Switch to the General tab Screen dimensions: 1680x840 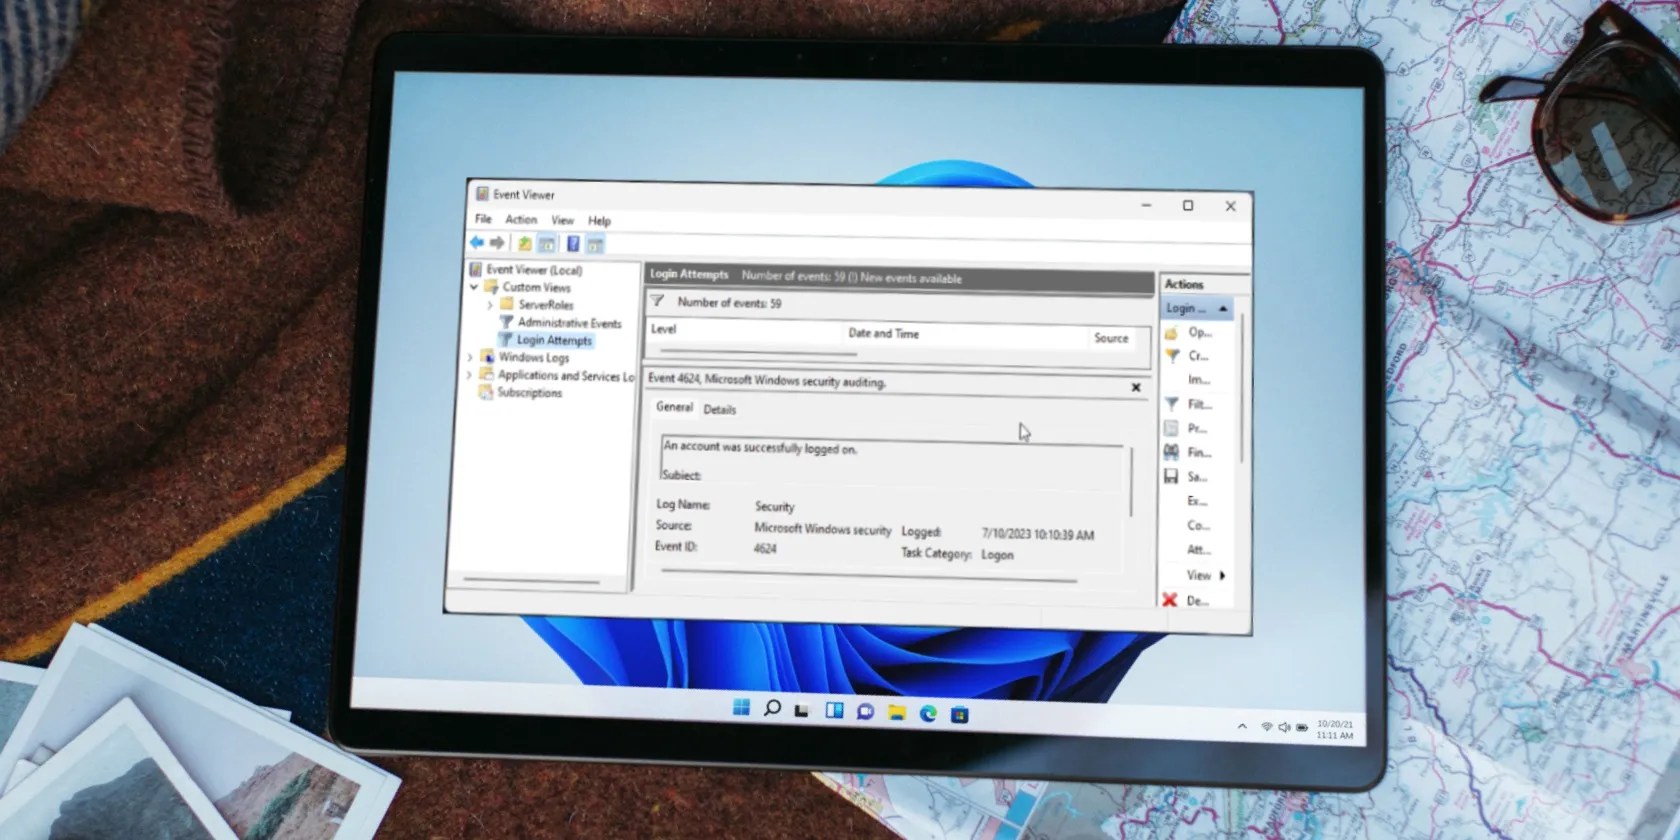click(673, 407)
